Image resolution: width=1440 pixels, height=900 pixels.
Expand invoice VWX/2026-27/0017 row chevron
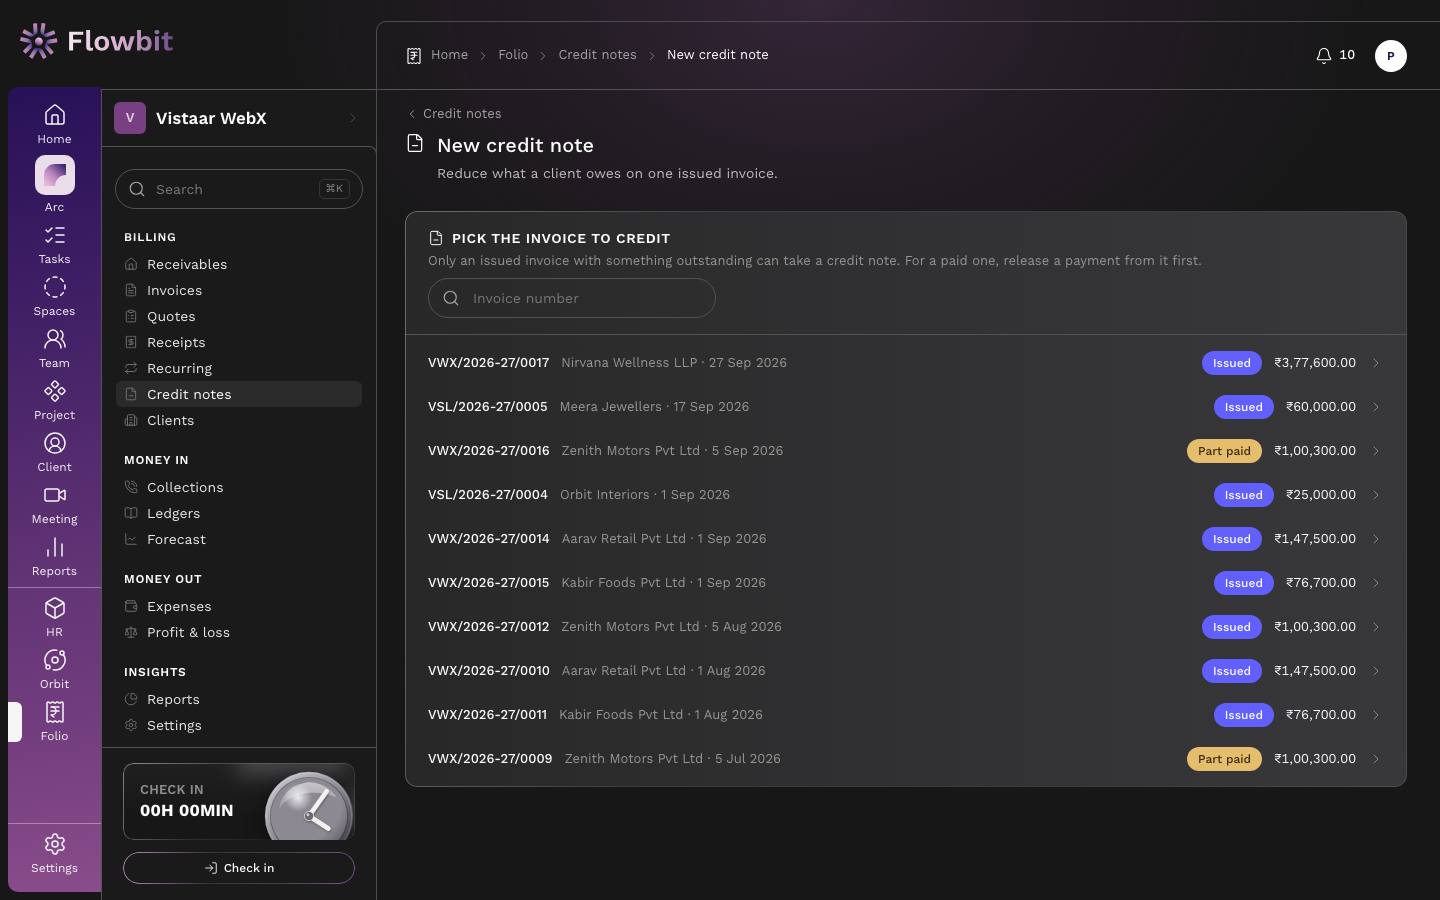1376,363
